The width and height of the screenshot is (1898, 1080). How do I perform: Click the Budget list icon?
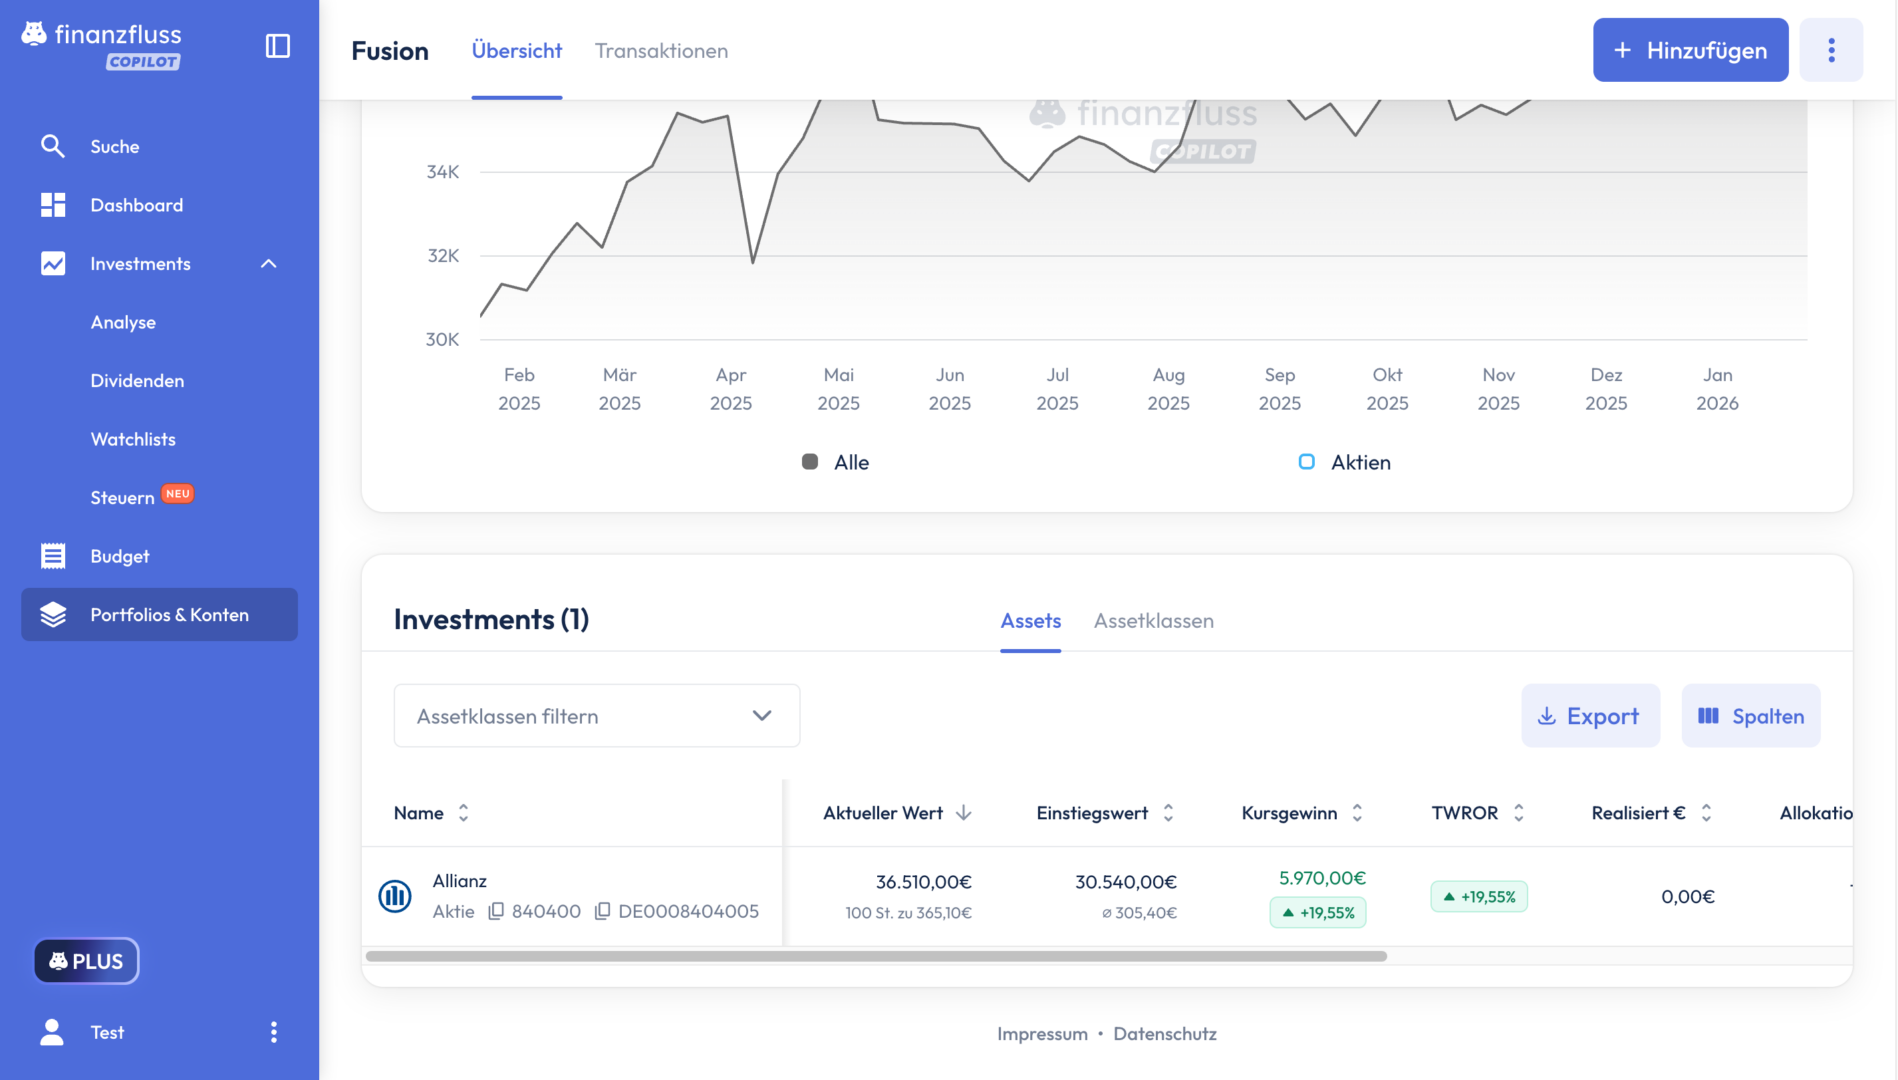[52, 556]
